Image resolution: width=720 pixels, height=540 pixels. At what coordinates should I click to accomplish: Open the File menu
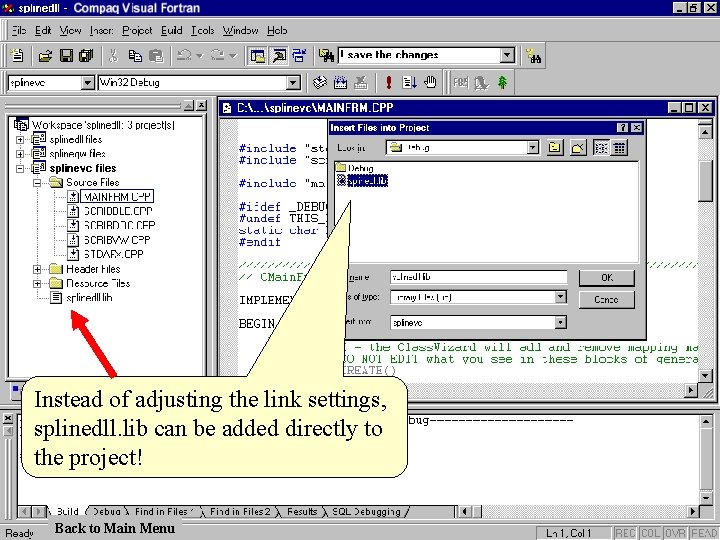(19, 30)
